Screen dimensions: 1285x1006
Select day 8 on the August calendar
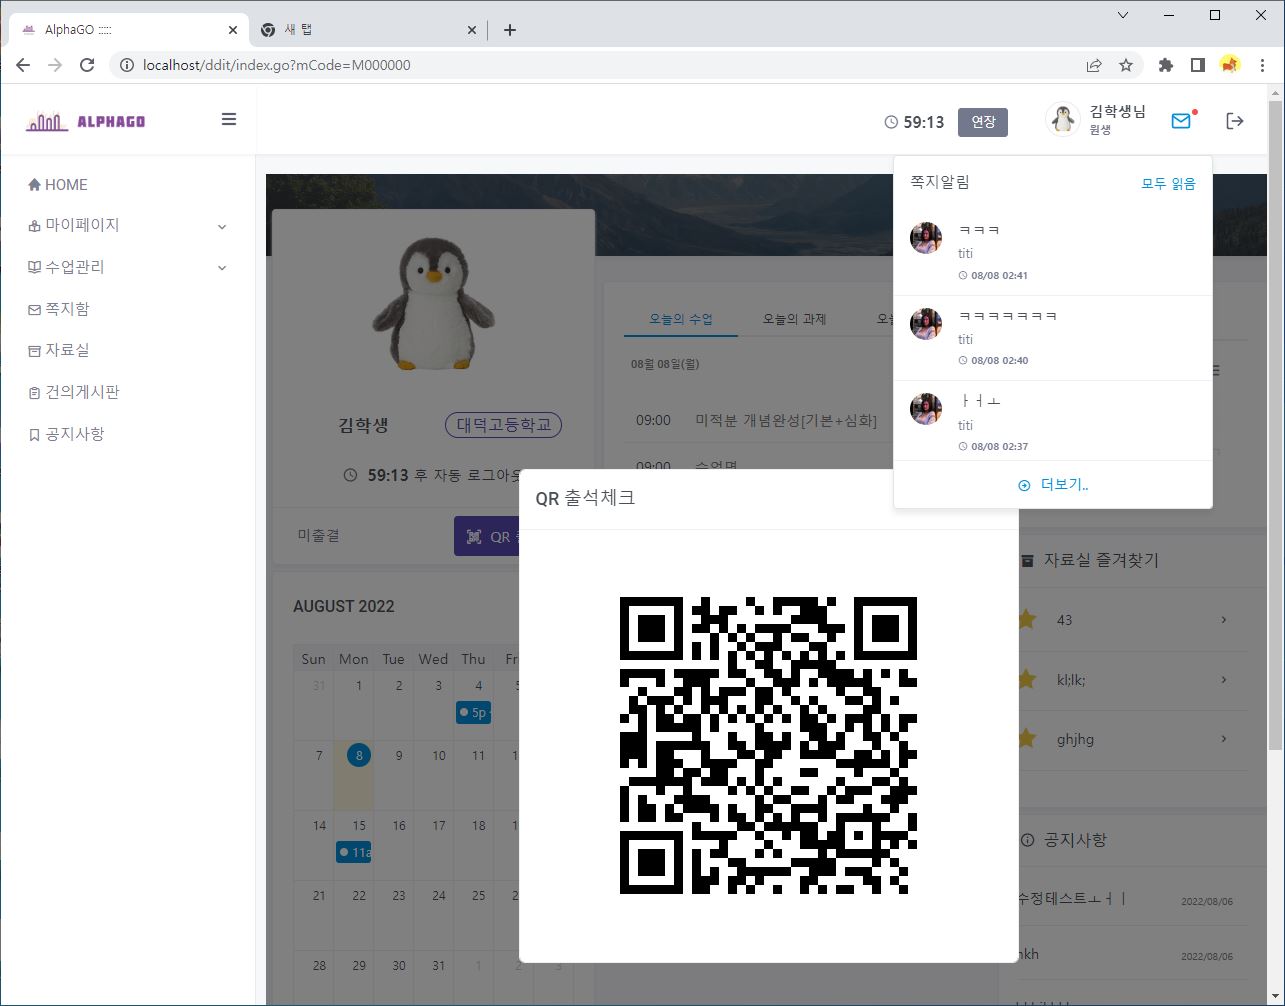[358, 755]
